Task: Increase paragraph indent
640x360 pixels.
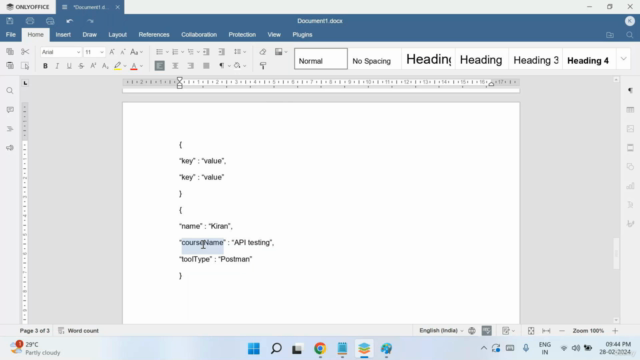Action: pos(222,52)
